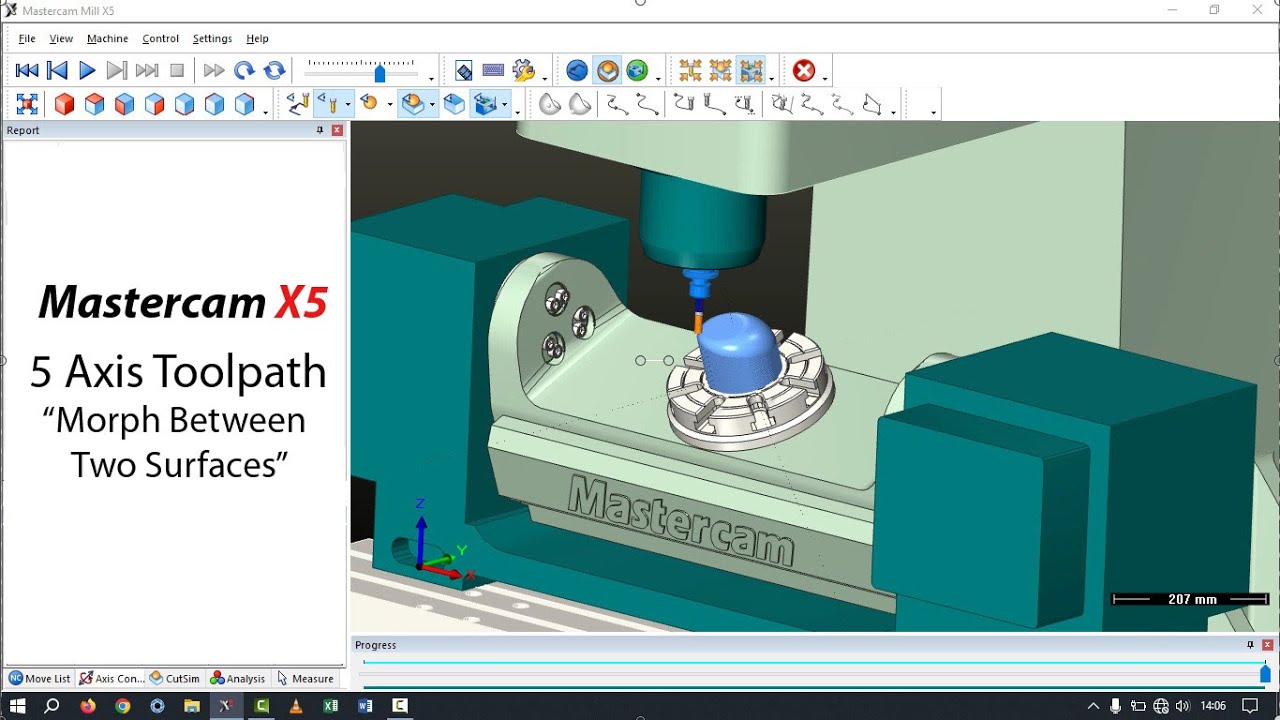Open the Settings menu
This screenshot has height=720, width=1280.
(212, 38)
